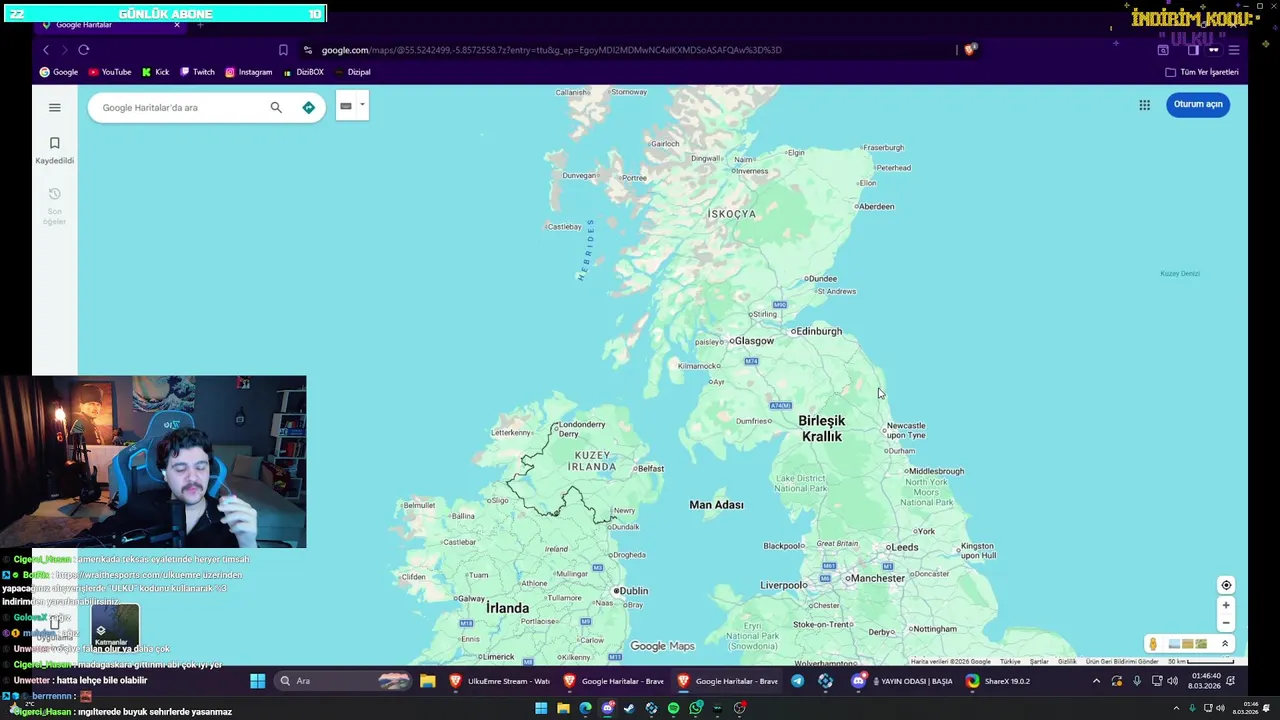The image size is (1280, 720).
Task: Click the Şartlar terms link
Action: click(x=1039, y=661)
